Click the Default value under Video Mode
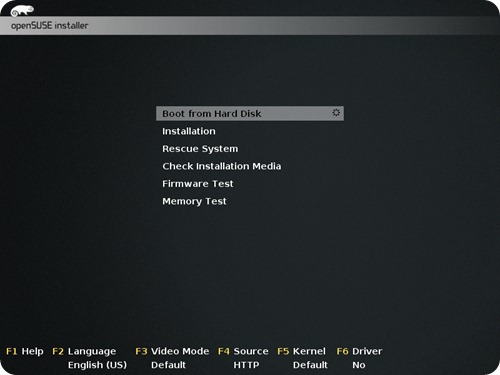Image resolution: width=500 pixels, height=375 pixels. 168,365
